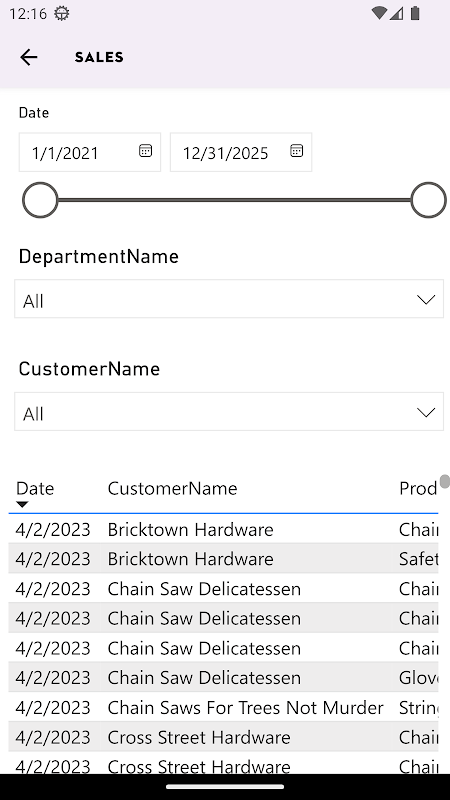450x800 pixels.
Task: Tap the back arrow icon
Action: 29,57
